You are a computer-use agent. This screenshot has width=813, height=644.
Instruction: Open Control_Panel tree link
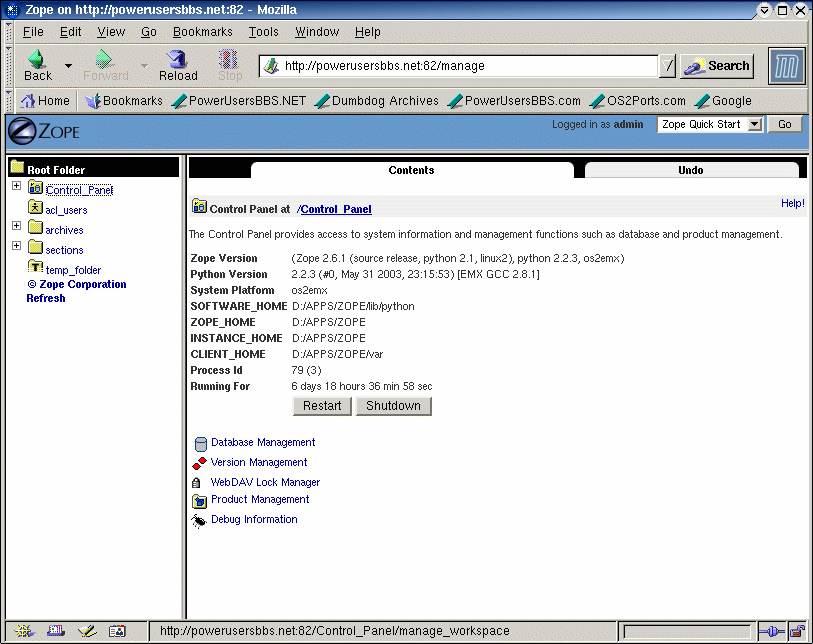(79, 190)
